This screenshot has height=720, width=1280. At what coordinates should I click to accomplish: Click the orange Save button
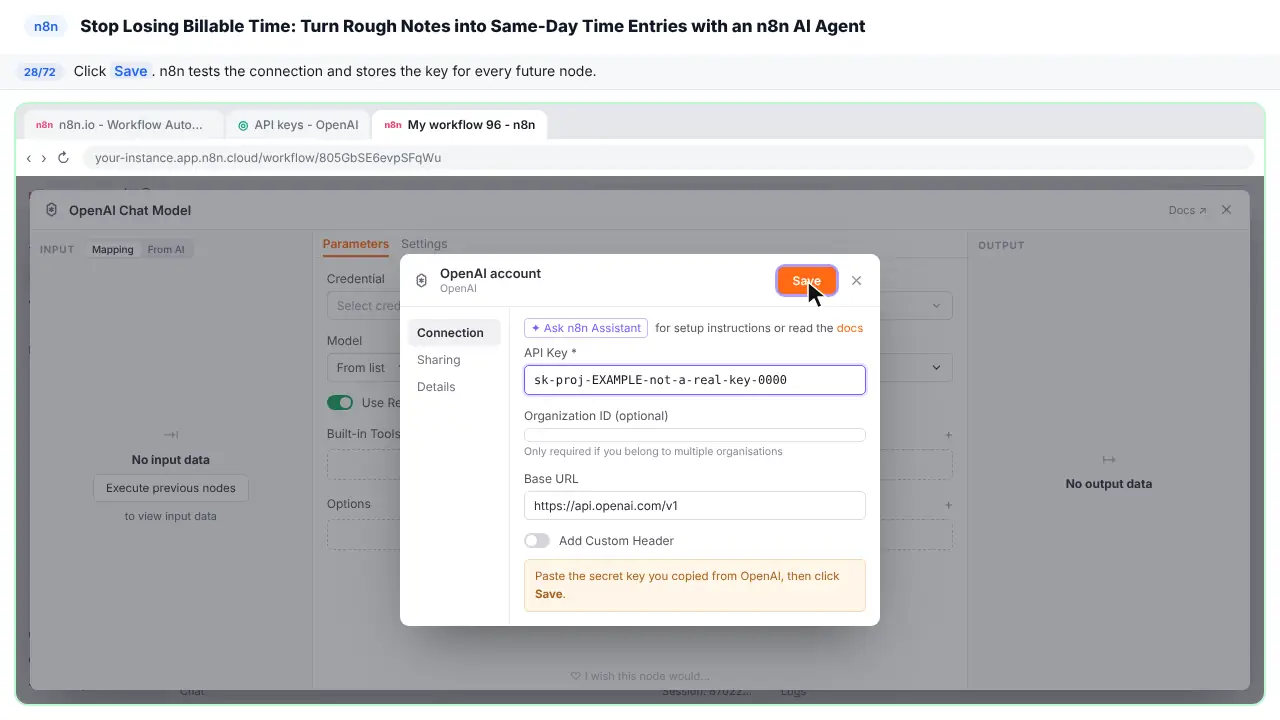click(806, 281)
